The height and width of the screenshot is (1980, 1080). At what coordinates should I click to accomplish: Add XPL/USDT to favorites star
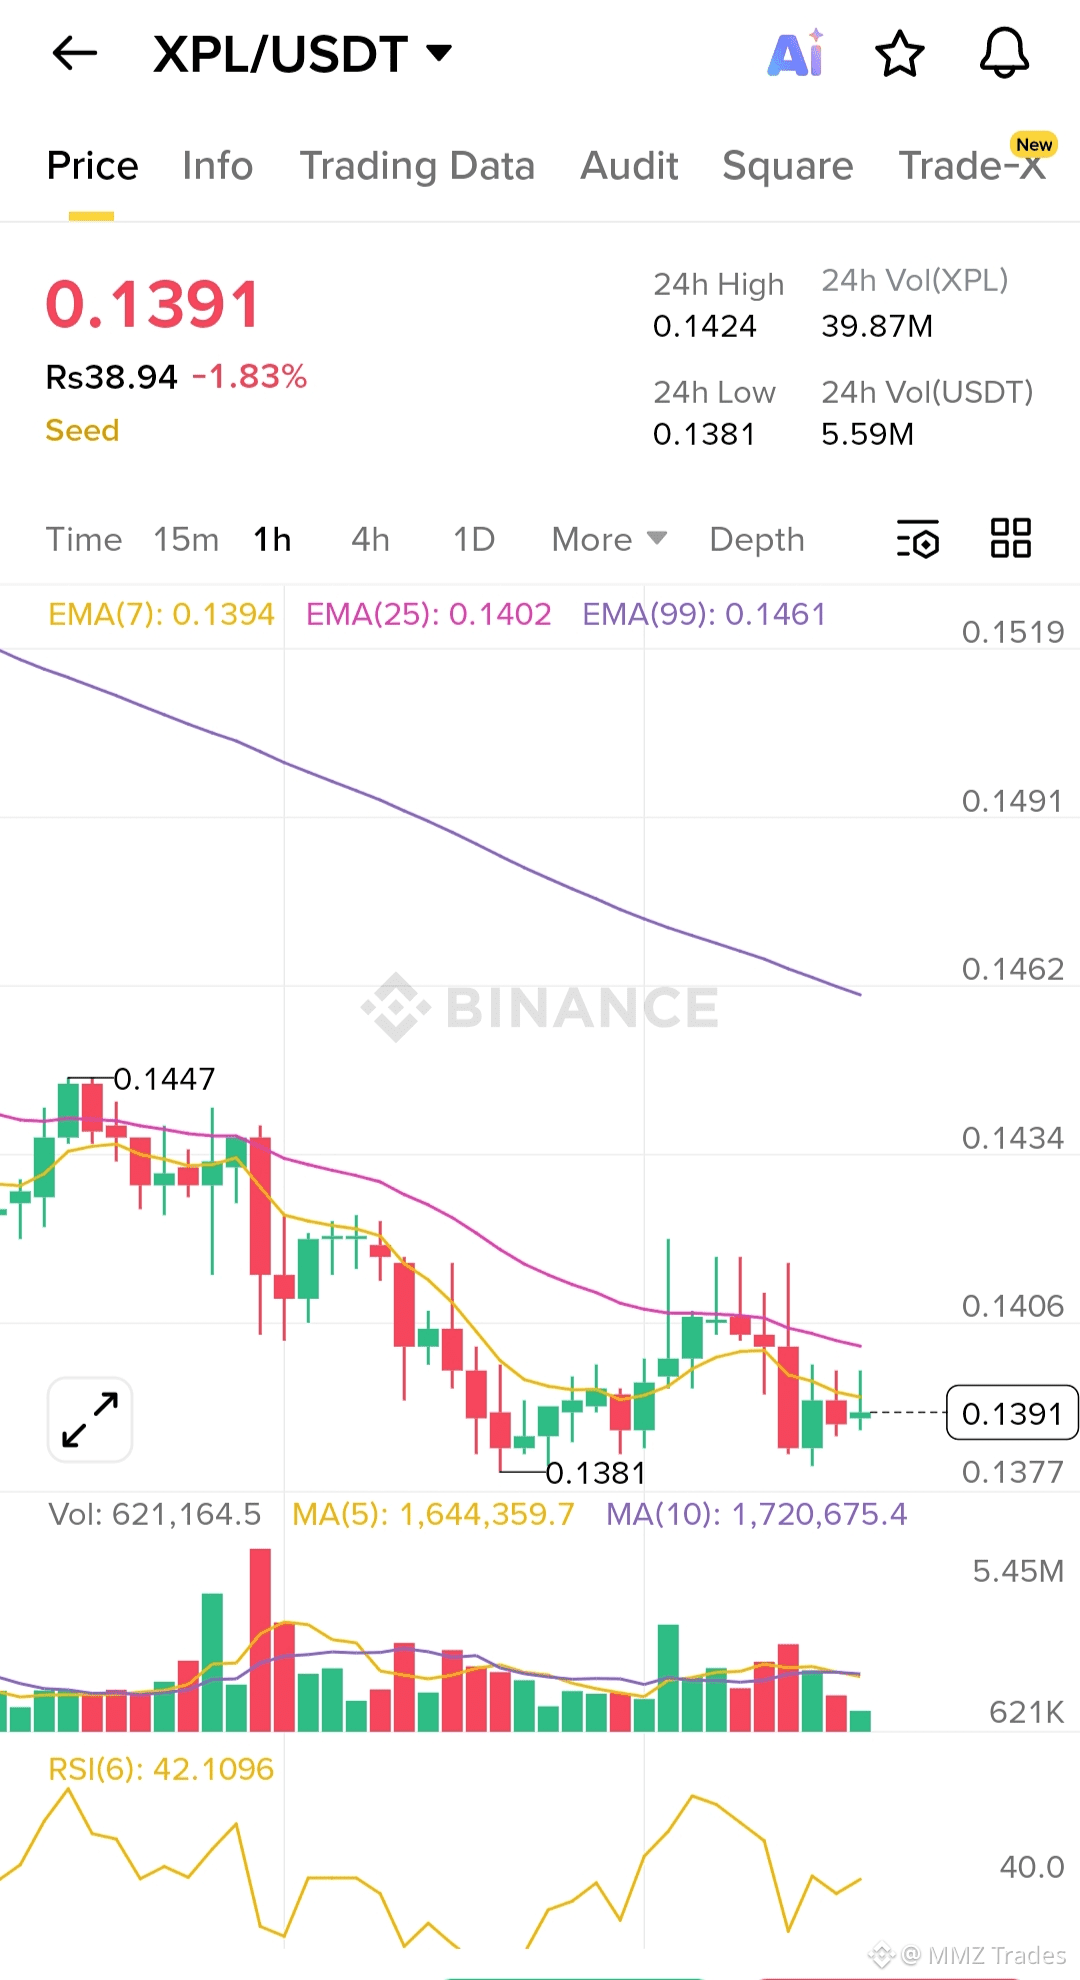899,53
